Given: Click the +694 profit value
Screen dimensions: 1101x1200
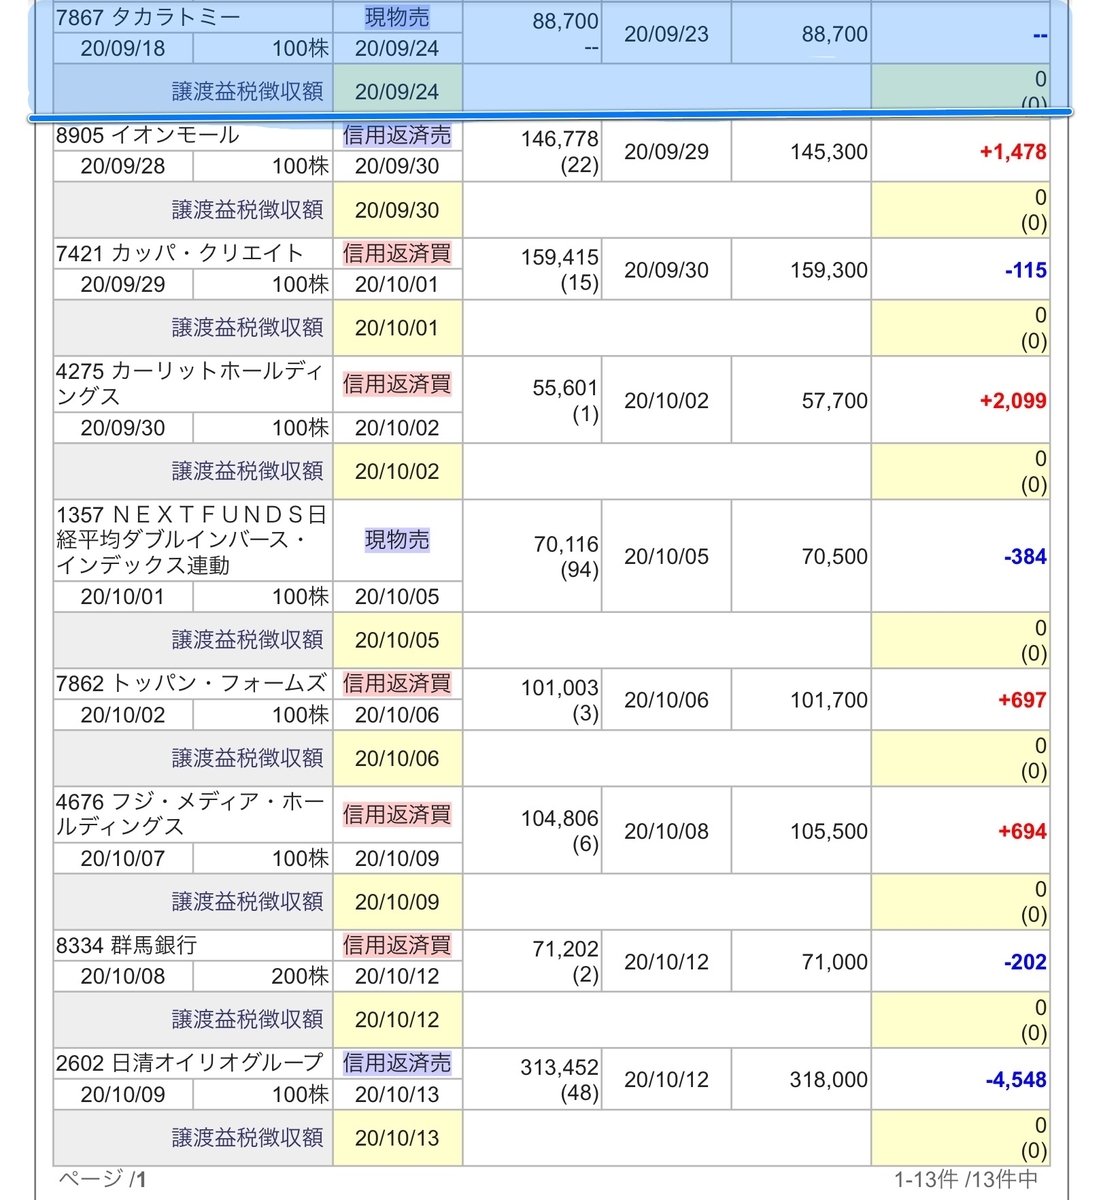Looking at the screenshot, I should tap(1022, 831).
